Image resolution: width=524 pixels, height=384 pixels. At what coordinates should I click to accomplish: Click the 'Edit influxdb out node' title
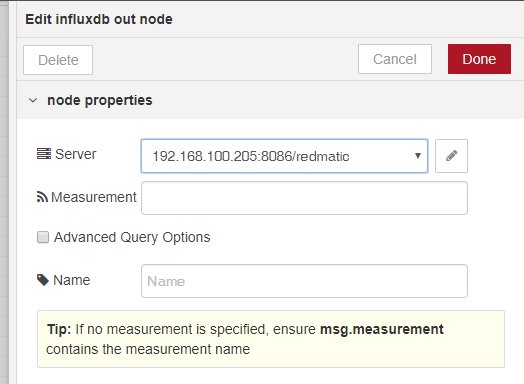(x=99, y=19)
